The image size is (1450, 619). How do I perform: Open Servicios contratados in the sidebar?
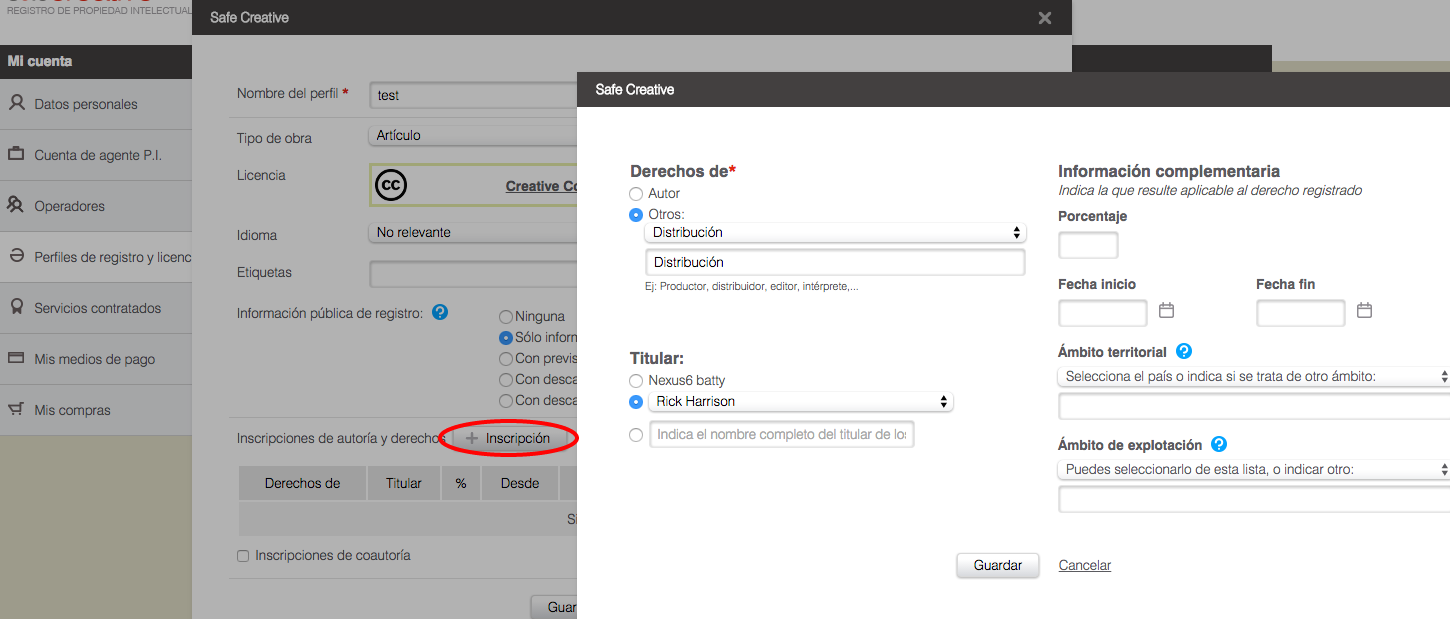coord(97,308)
